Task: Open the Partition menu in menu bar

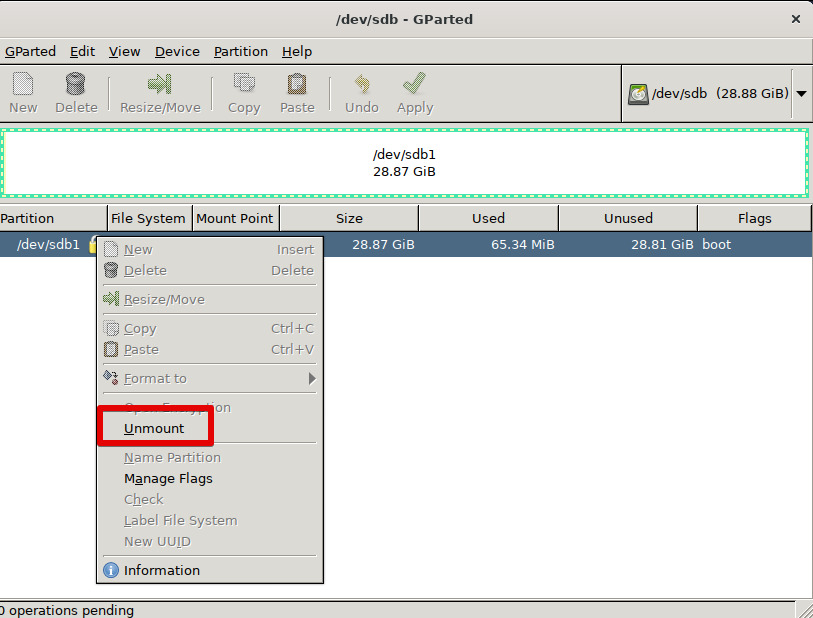Action: [x=241, y=51]
